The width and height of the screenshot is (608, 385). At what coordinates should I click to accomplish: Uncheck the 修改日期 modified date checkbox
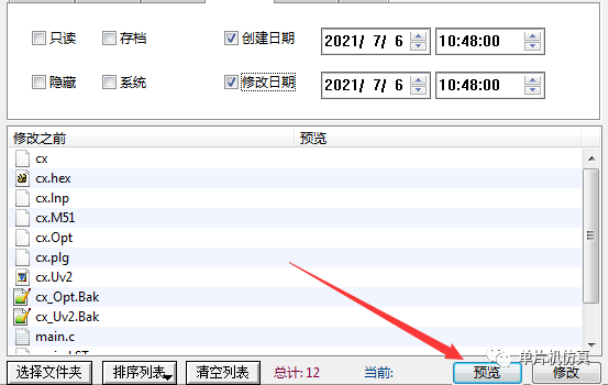point(231,82)
